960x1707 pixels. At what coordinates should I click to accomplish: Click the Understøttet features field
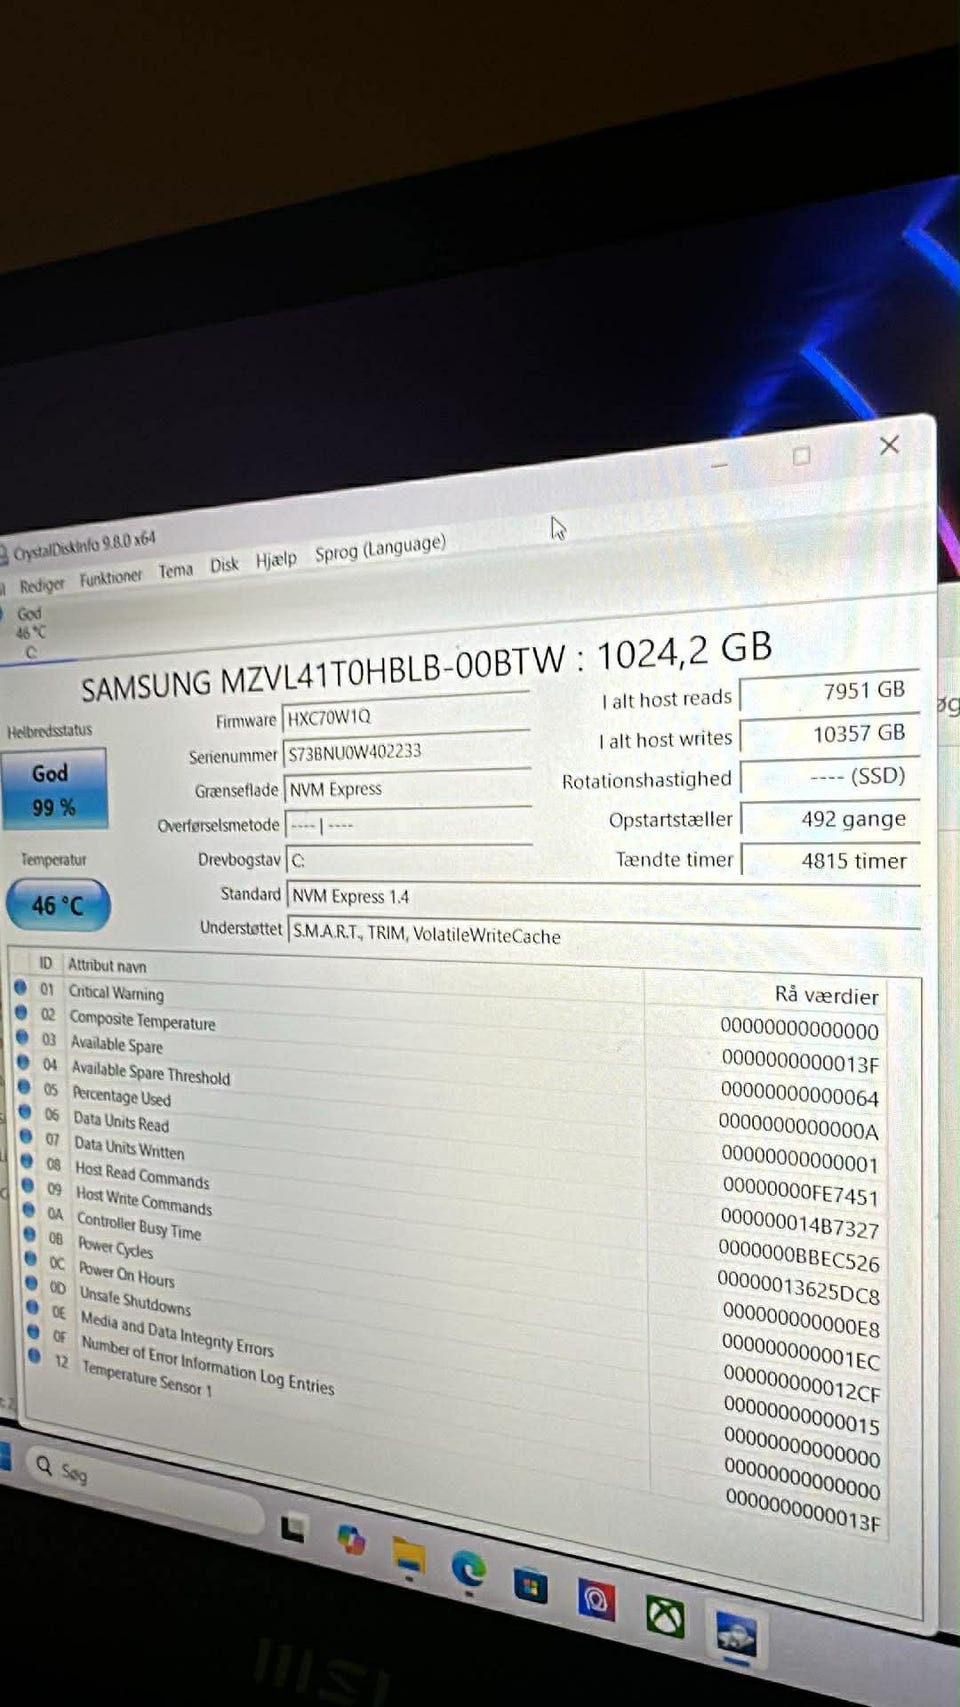[x=603, y=935]
